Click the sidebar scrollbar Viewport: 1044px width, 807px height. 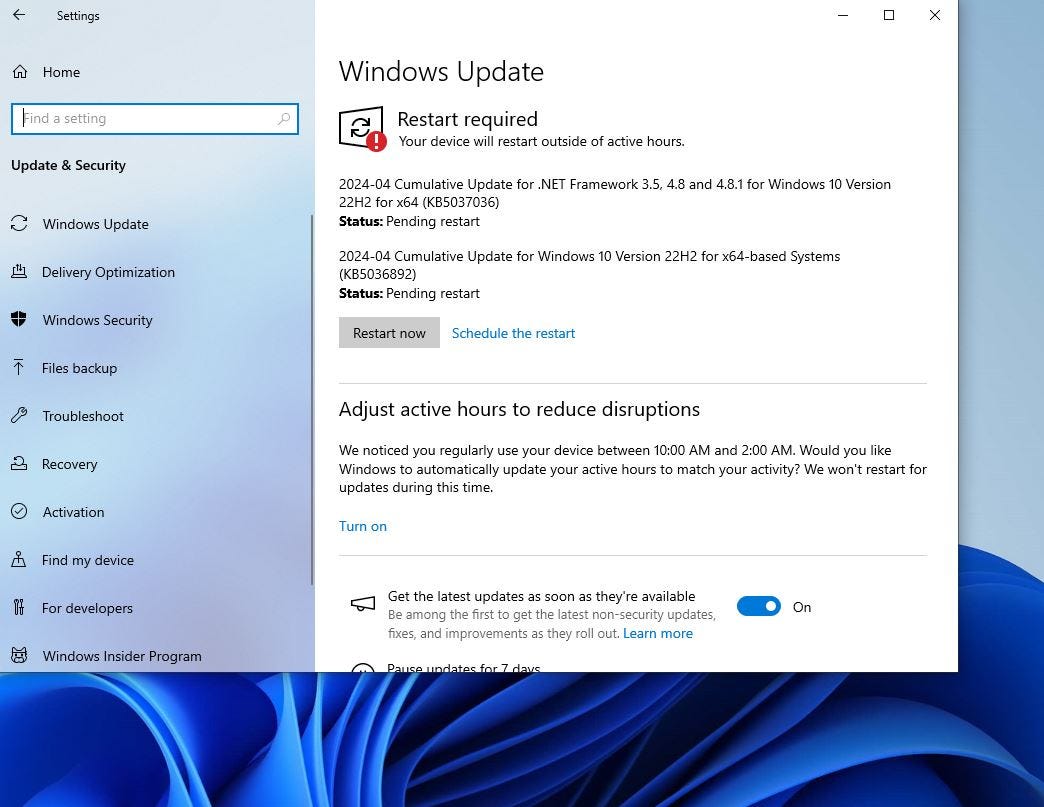tap(312, 400)
